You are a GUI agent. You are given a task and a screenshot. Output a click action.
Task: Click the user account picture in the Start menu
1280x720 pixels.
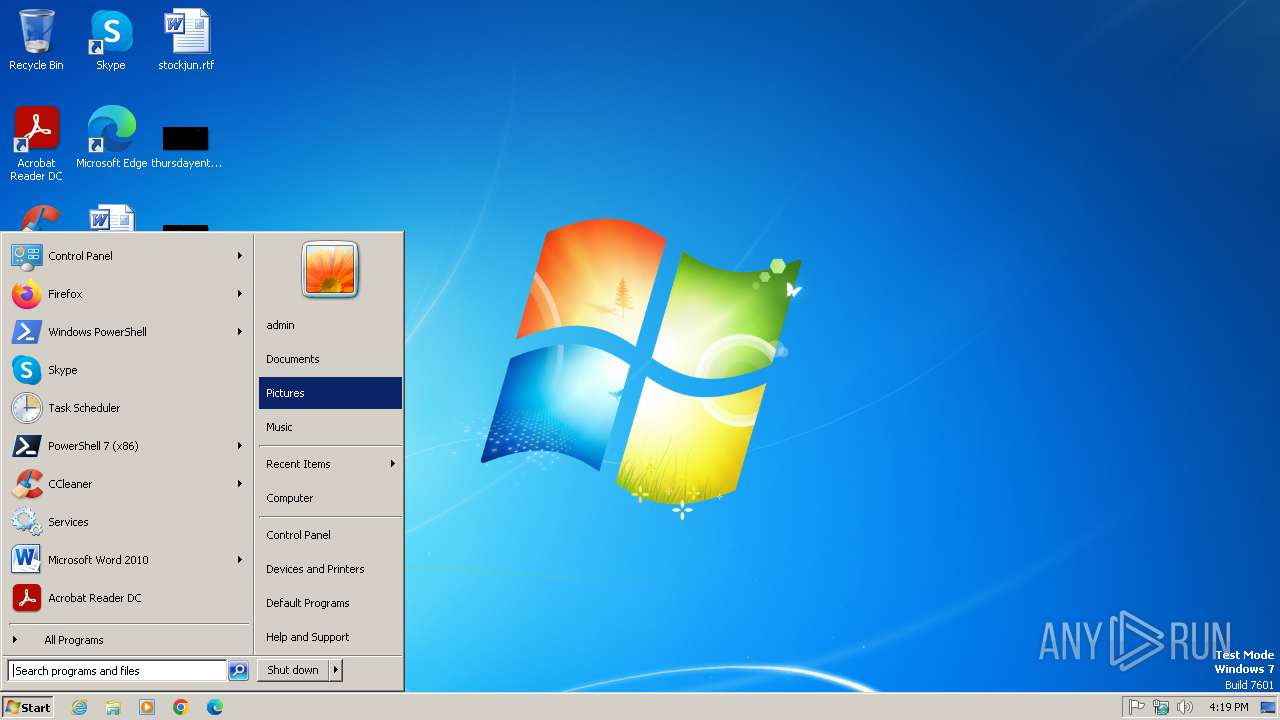point(330,270)
